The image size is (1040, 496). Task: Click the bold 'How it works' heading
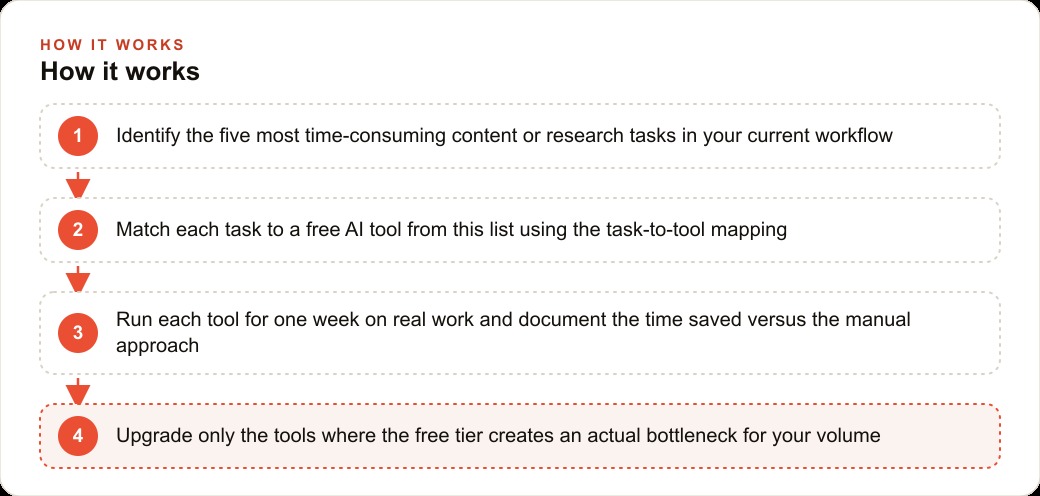coord(120,72)
